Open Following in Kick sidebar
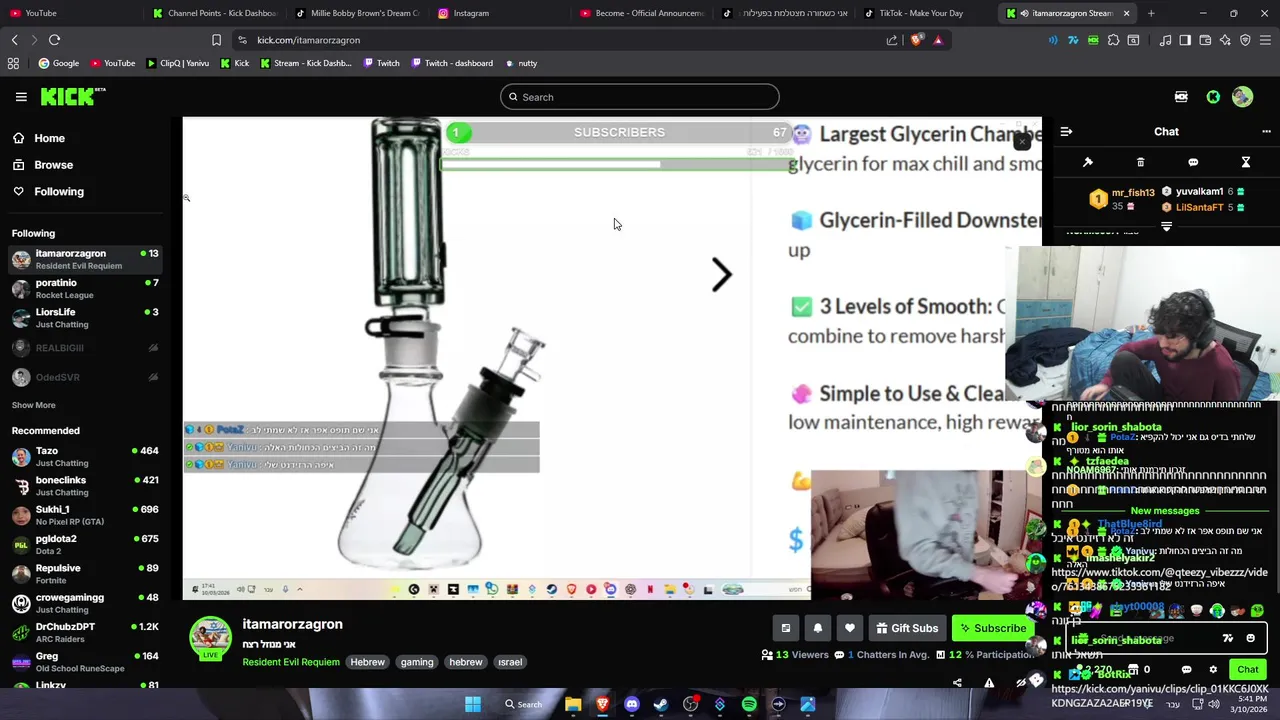The height and width of the screenshot is (720, 1280). (x=48, y=191)
